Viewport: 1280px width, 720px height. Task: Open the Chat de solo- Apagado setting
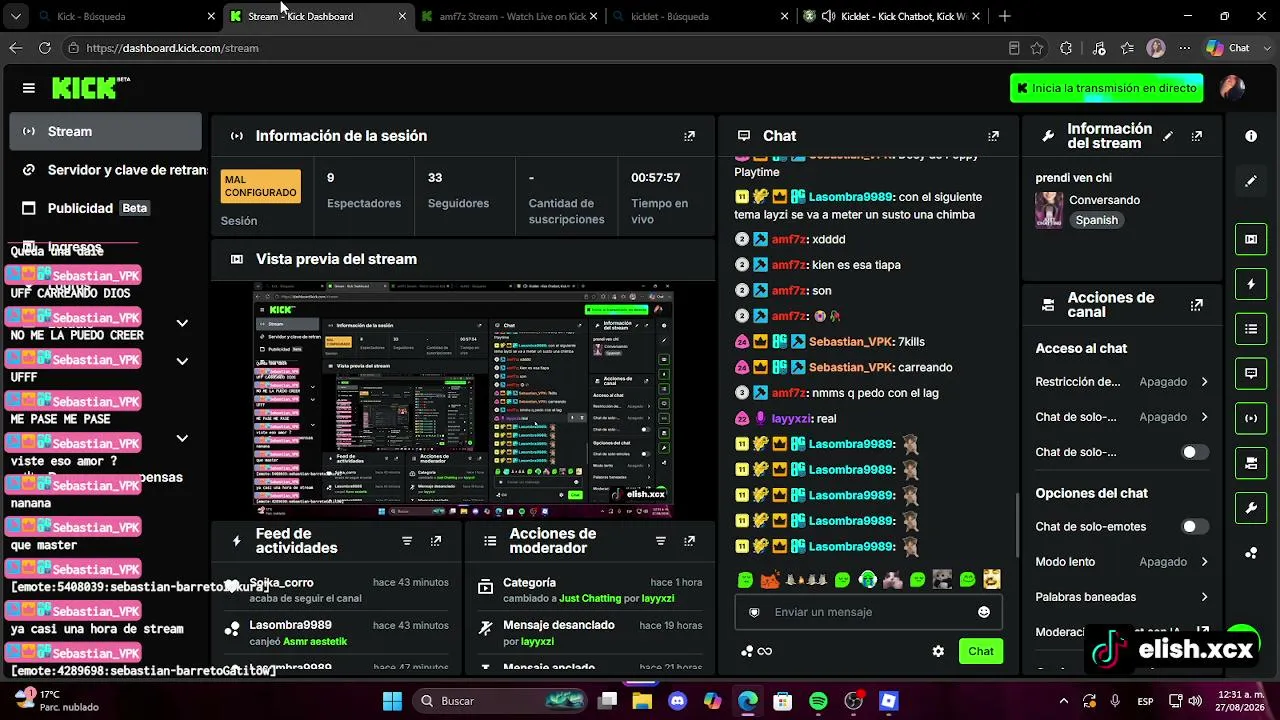pyautogui.click(x=1122, y=417)
